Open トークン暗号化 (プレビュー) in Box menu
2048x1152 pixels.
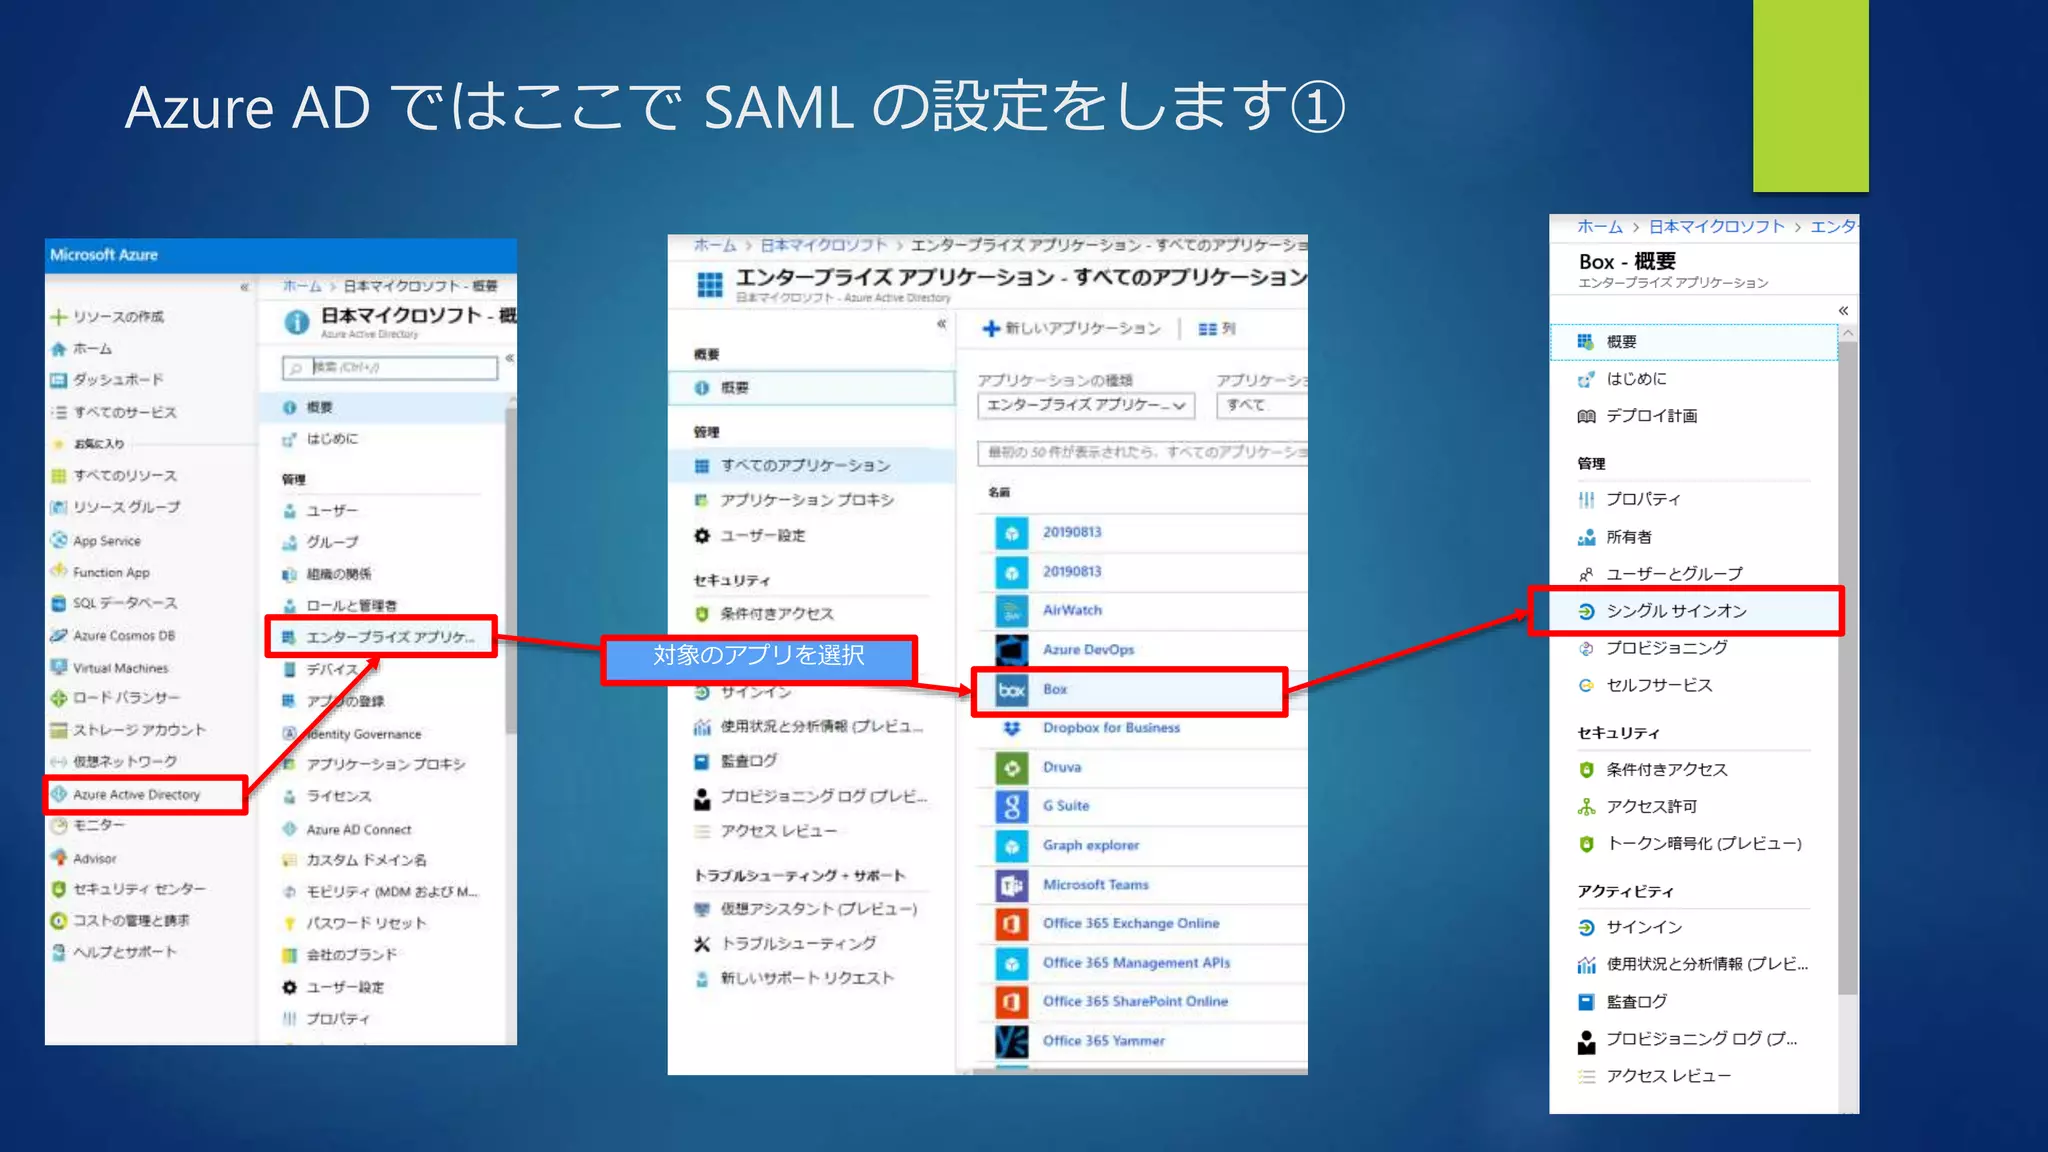coord(1704,844)
